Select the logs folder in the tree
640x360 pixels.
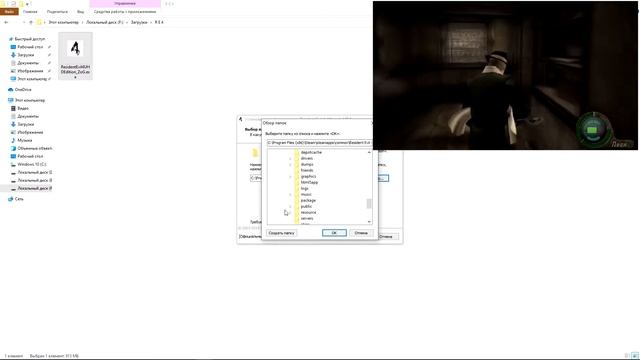point(304,189)
